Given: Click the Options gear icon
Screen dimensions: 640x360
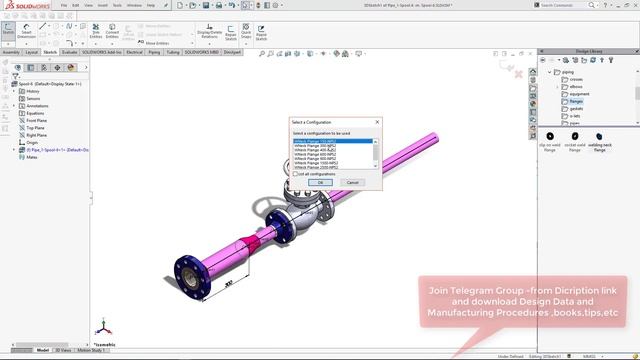Looking at the screenshot, I should pyautogui.click(x=276, y=5).
